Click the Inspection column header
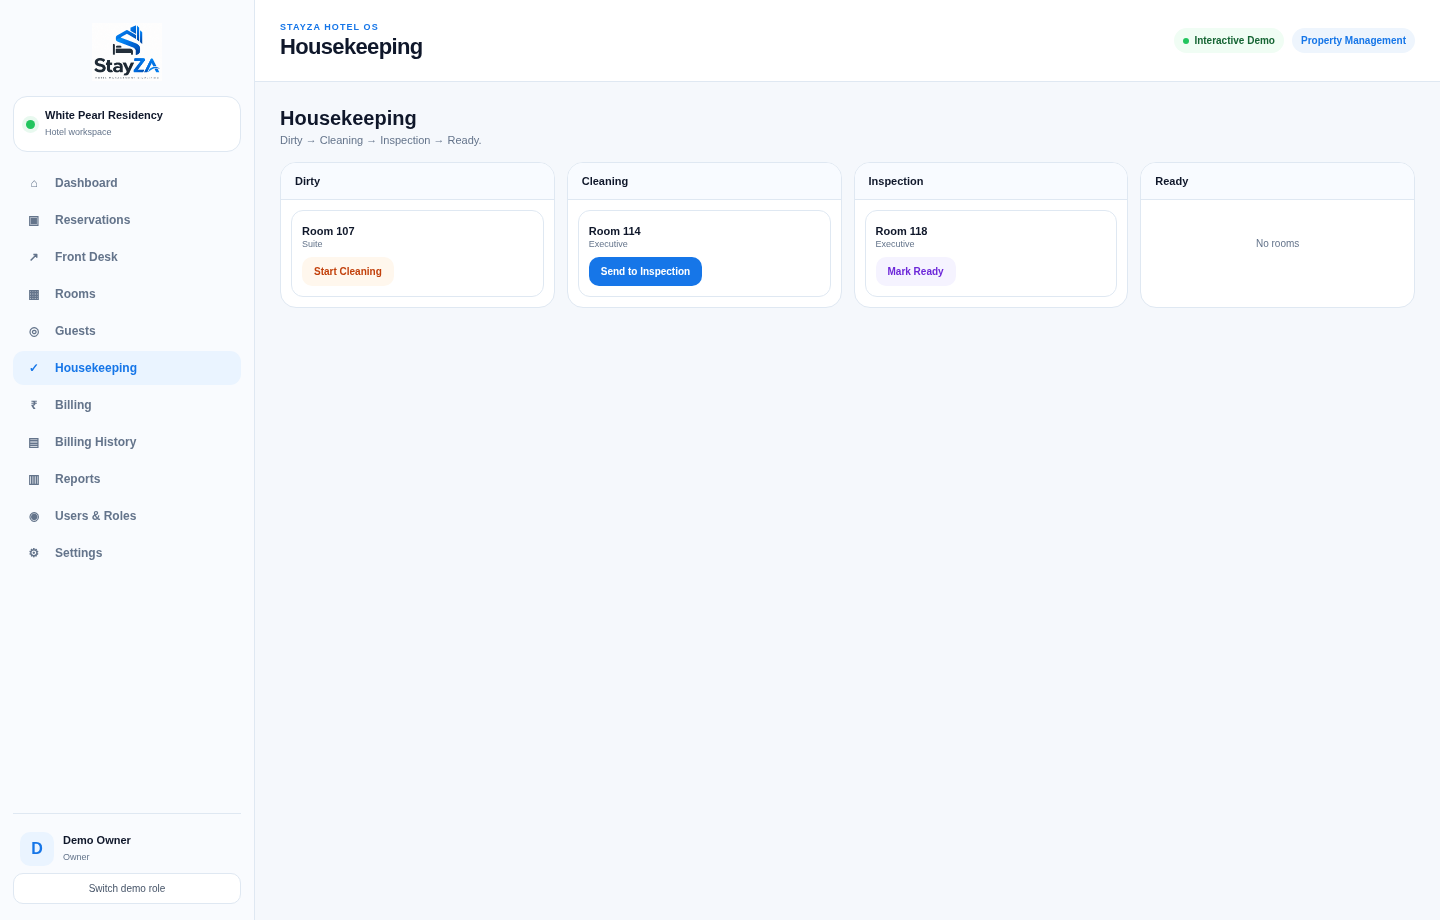Viewport: 1440px width, 920px height. point(991,181)
